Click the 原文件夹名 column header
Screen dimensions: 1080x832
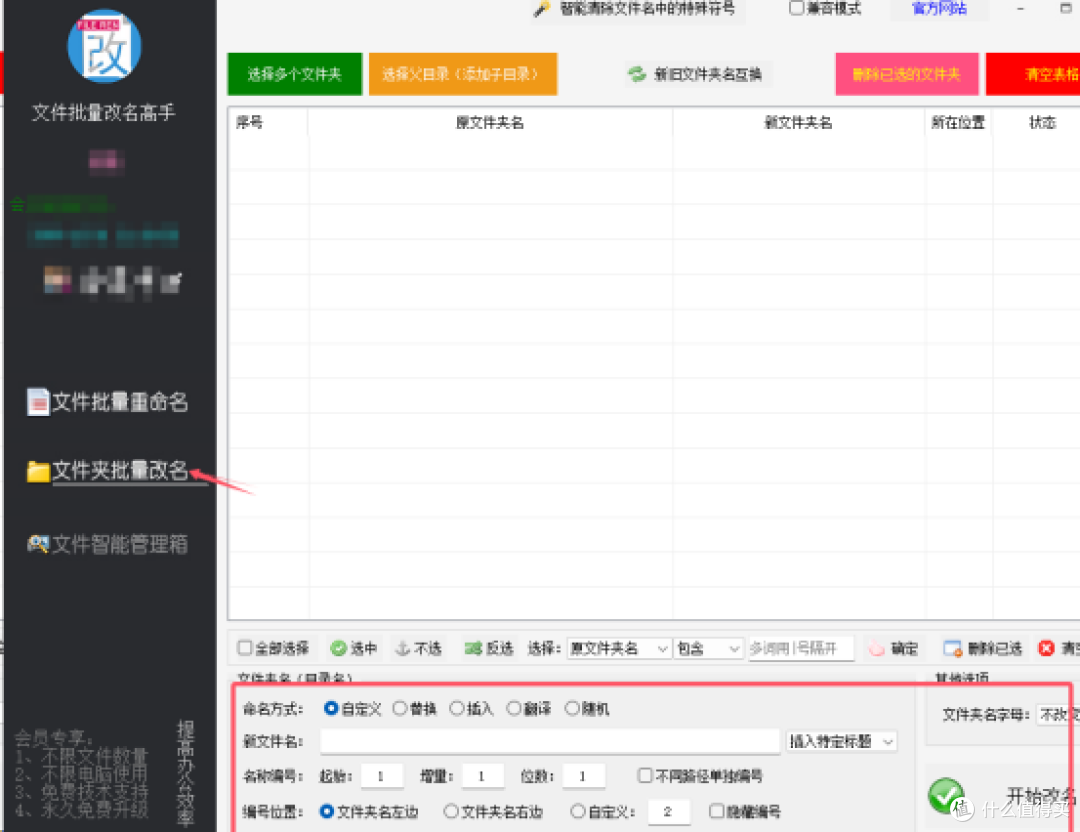[490, 123]
